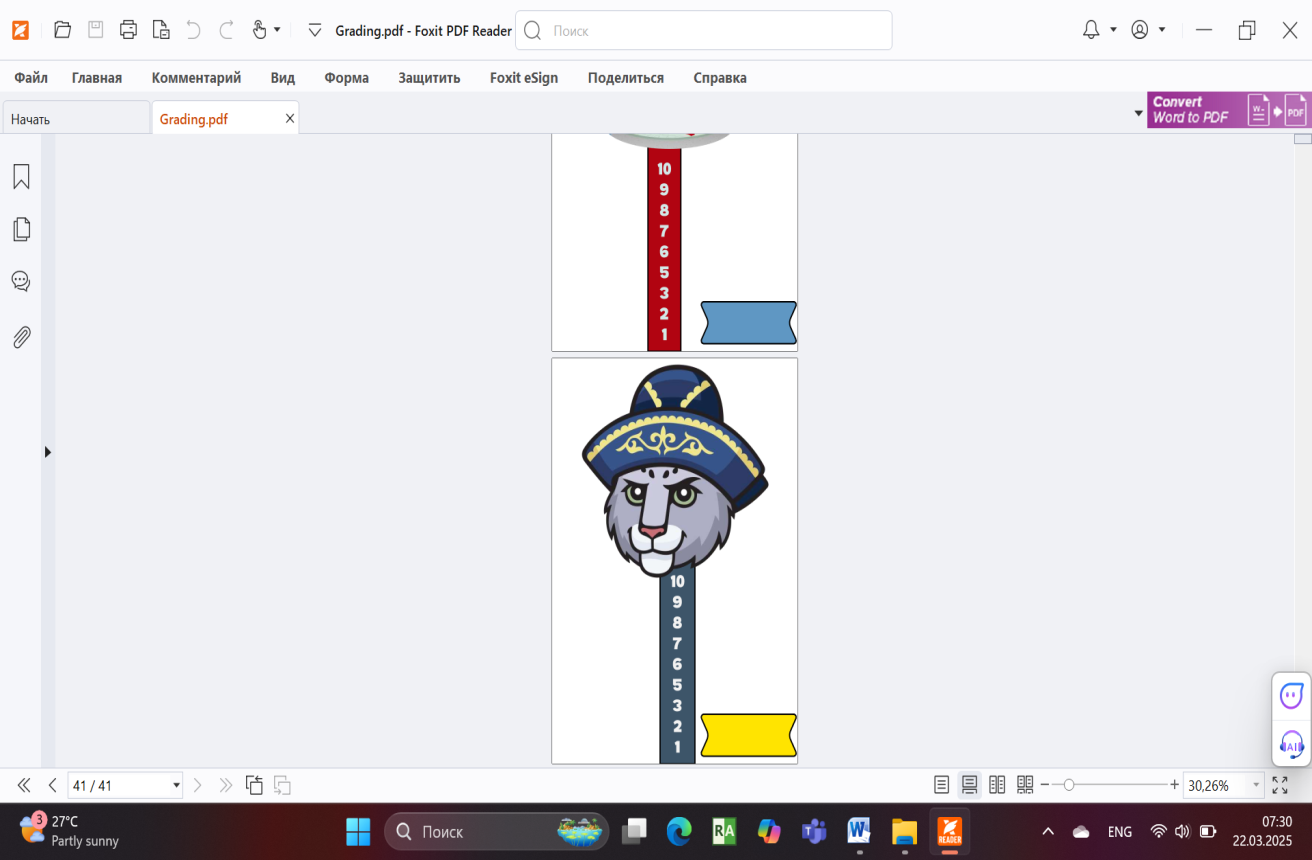Go to the last page
Viewport: 1312px width, 860px height.
(x=225, y=785)
